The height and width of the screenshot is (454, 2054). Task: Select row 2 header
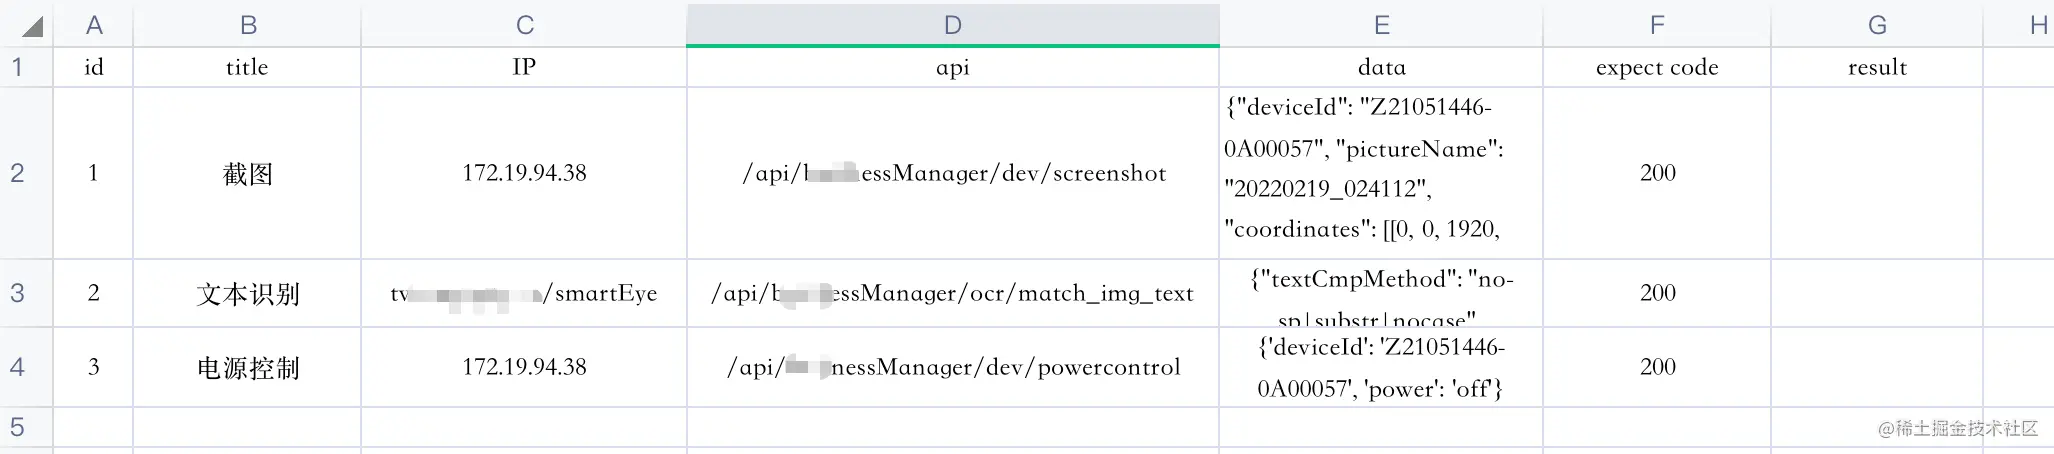[x=17, y=173]
